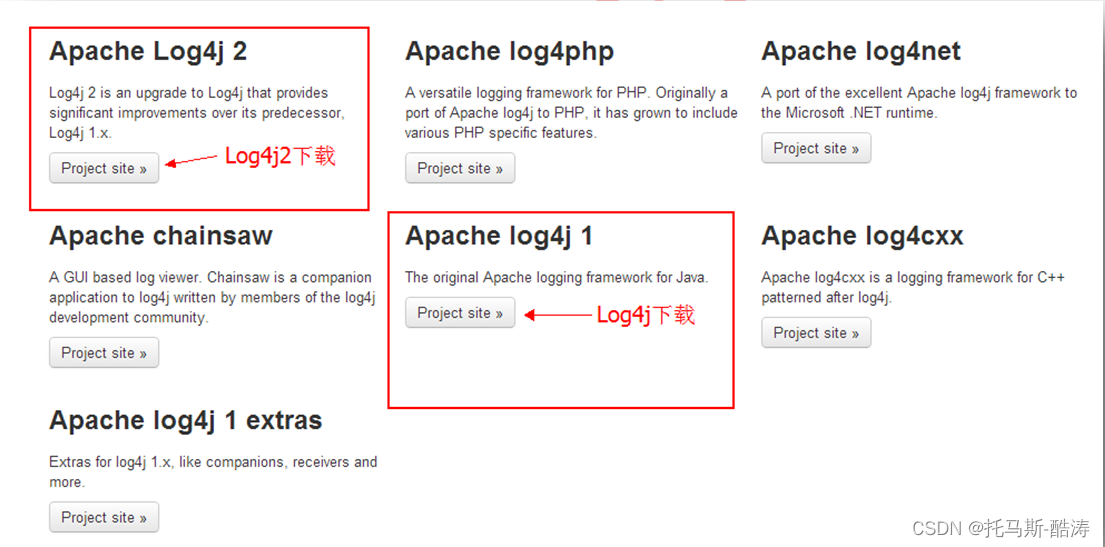The image size is (1105, 547).
Task: Click Project site under Apache log4j 1 heading
Action: coord(460,312)
